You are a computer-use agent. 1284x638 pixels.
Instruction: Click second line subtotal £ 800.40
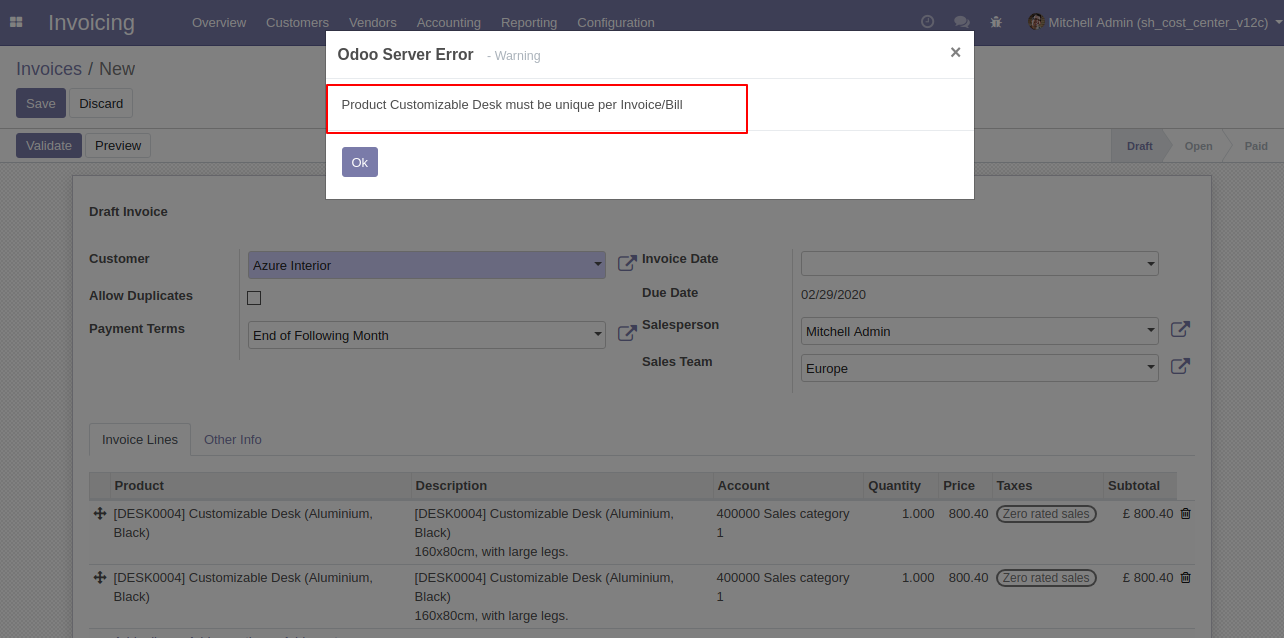[1148, 578]
